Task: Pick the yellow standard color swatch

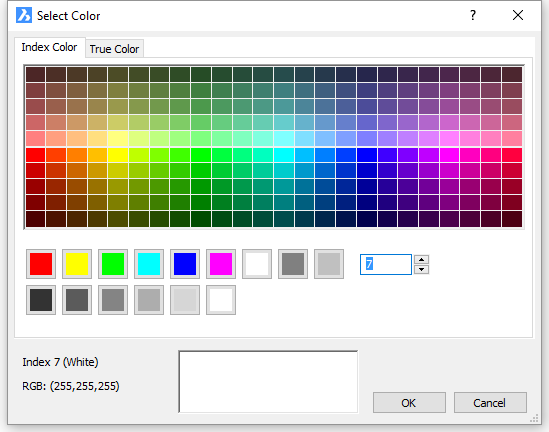Action: pyautogui.click(x=77, y=264)
